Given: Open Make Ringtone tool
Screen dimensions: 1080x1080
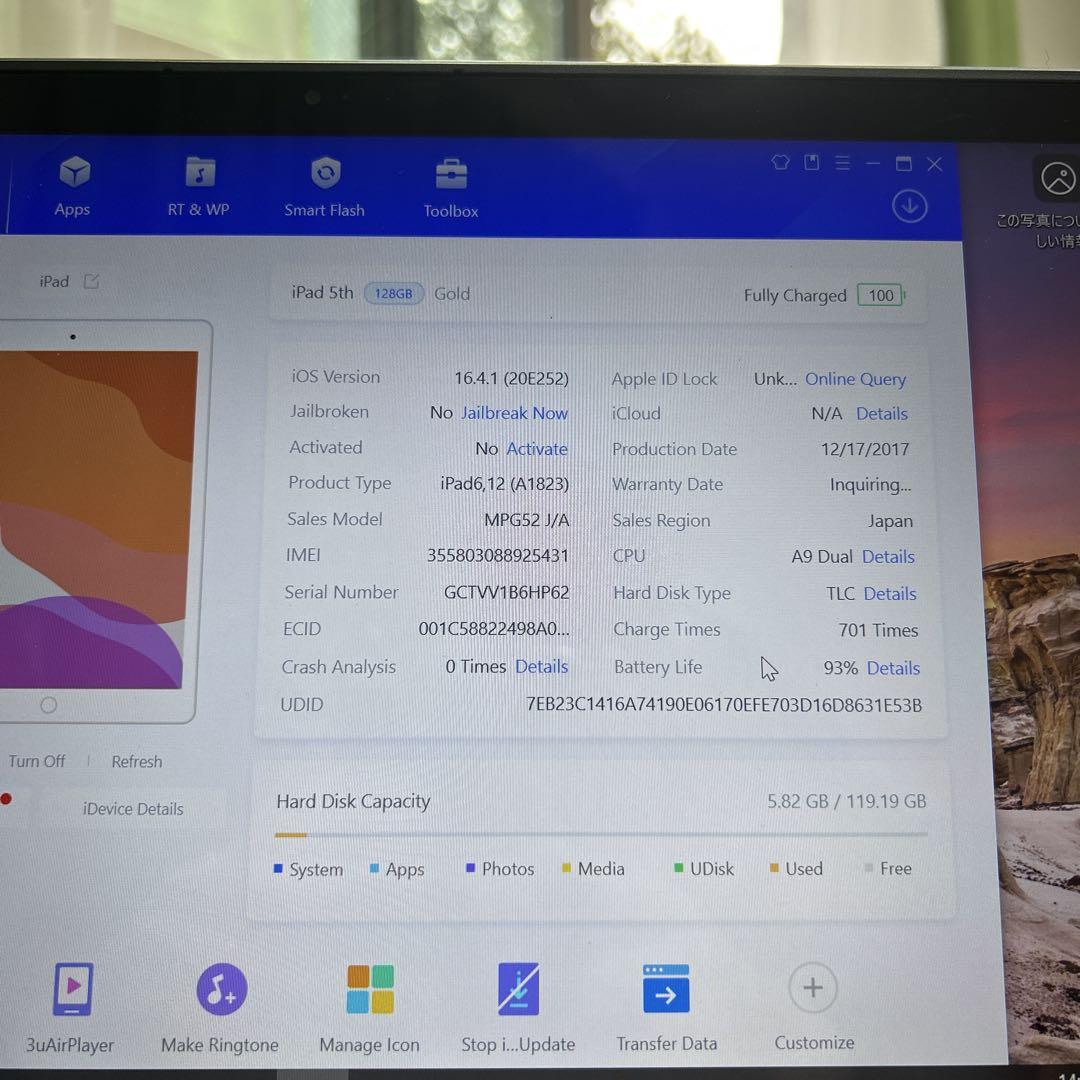Looking at the screenshot, I should [220, 1008].
